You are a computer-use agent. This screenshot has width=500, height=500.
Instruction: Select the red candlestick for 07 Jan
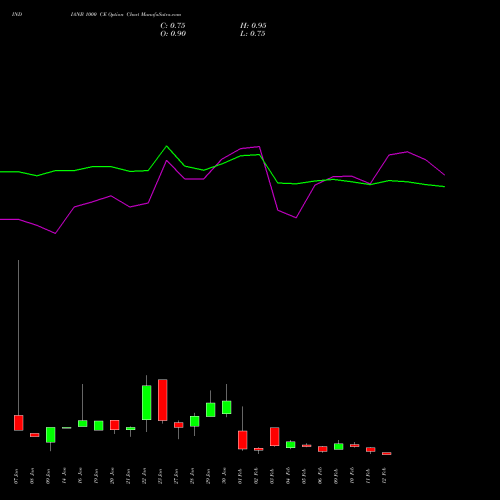[x=19, y=423]
